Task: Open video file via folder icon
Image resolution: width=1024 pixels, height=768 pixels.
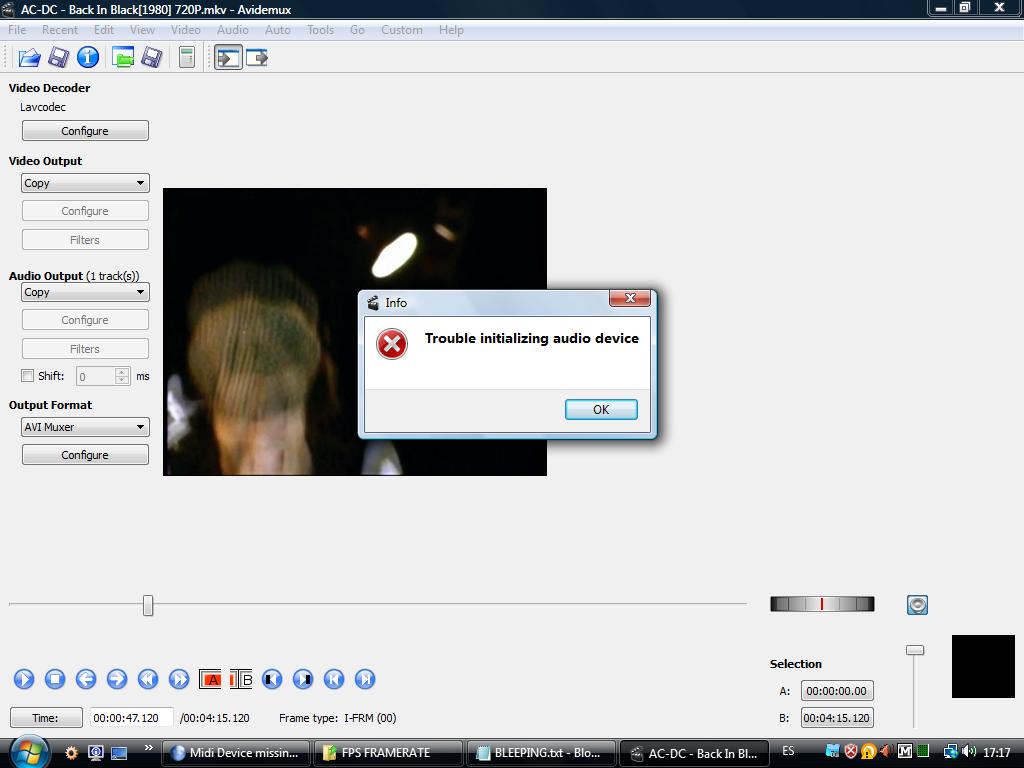Action: click(x=29, y=58)
